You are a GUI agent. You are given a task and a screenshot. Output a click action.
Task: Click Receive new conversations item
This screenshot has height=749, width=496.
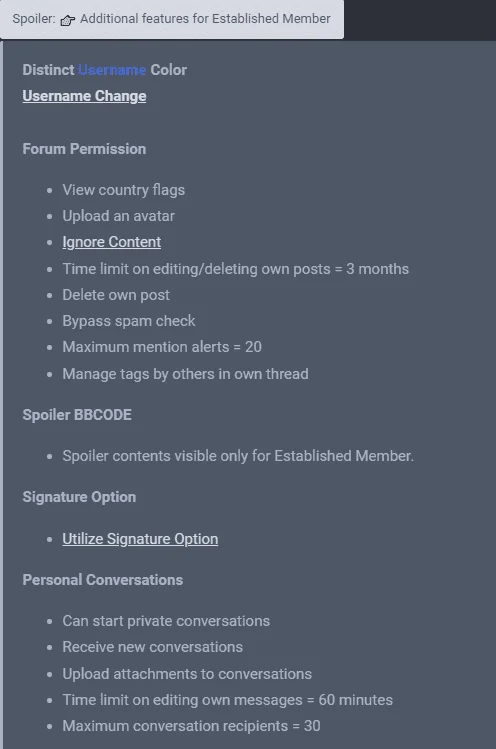tap(152, 647)
